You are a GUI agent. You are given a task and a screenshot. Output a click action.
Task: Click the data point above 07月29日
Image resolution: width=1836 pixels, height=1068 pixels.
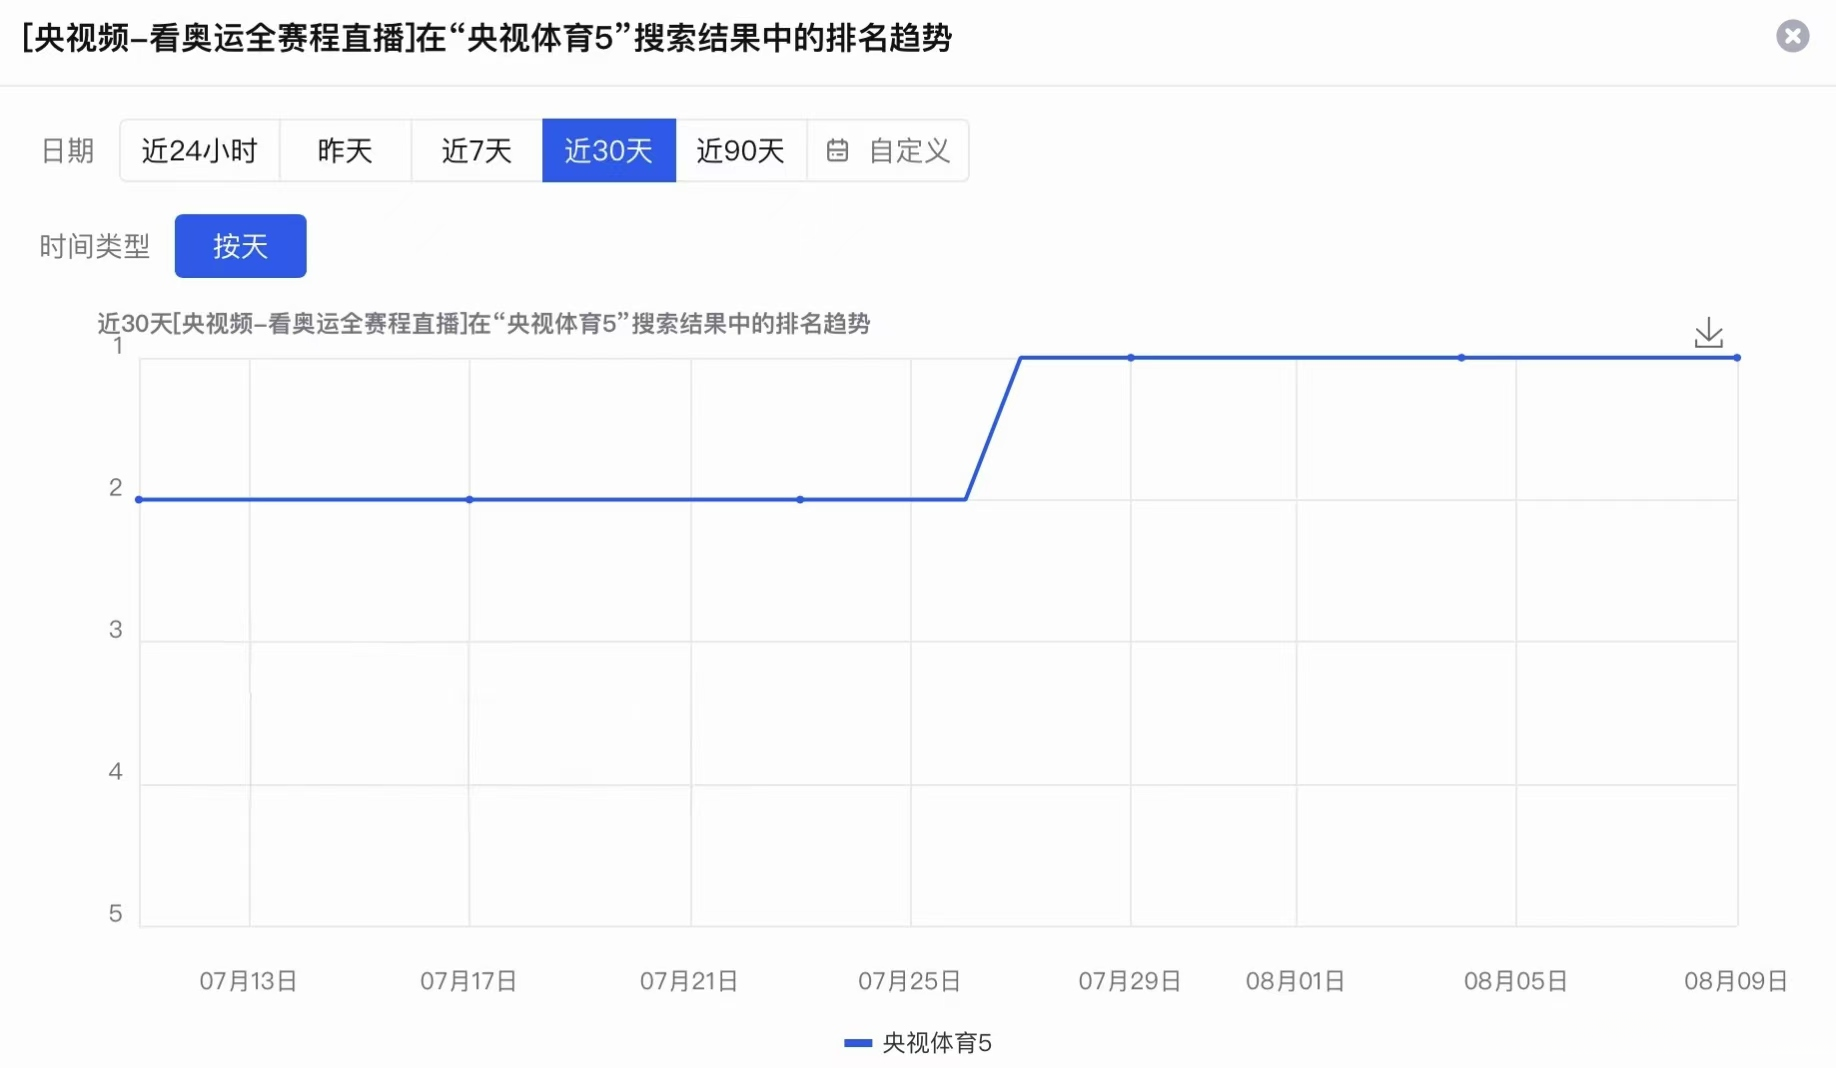tap(1131, 357)
